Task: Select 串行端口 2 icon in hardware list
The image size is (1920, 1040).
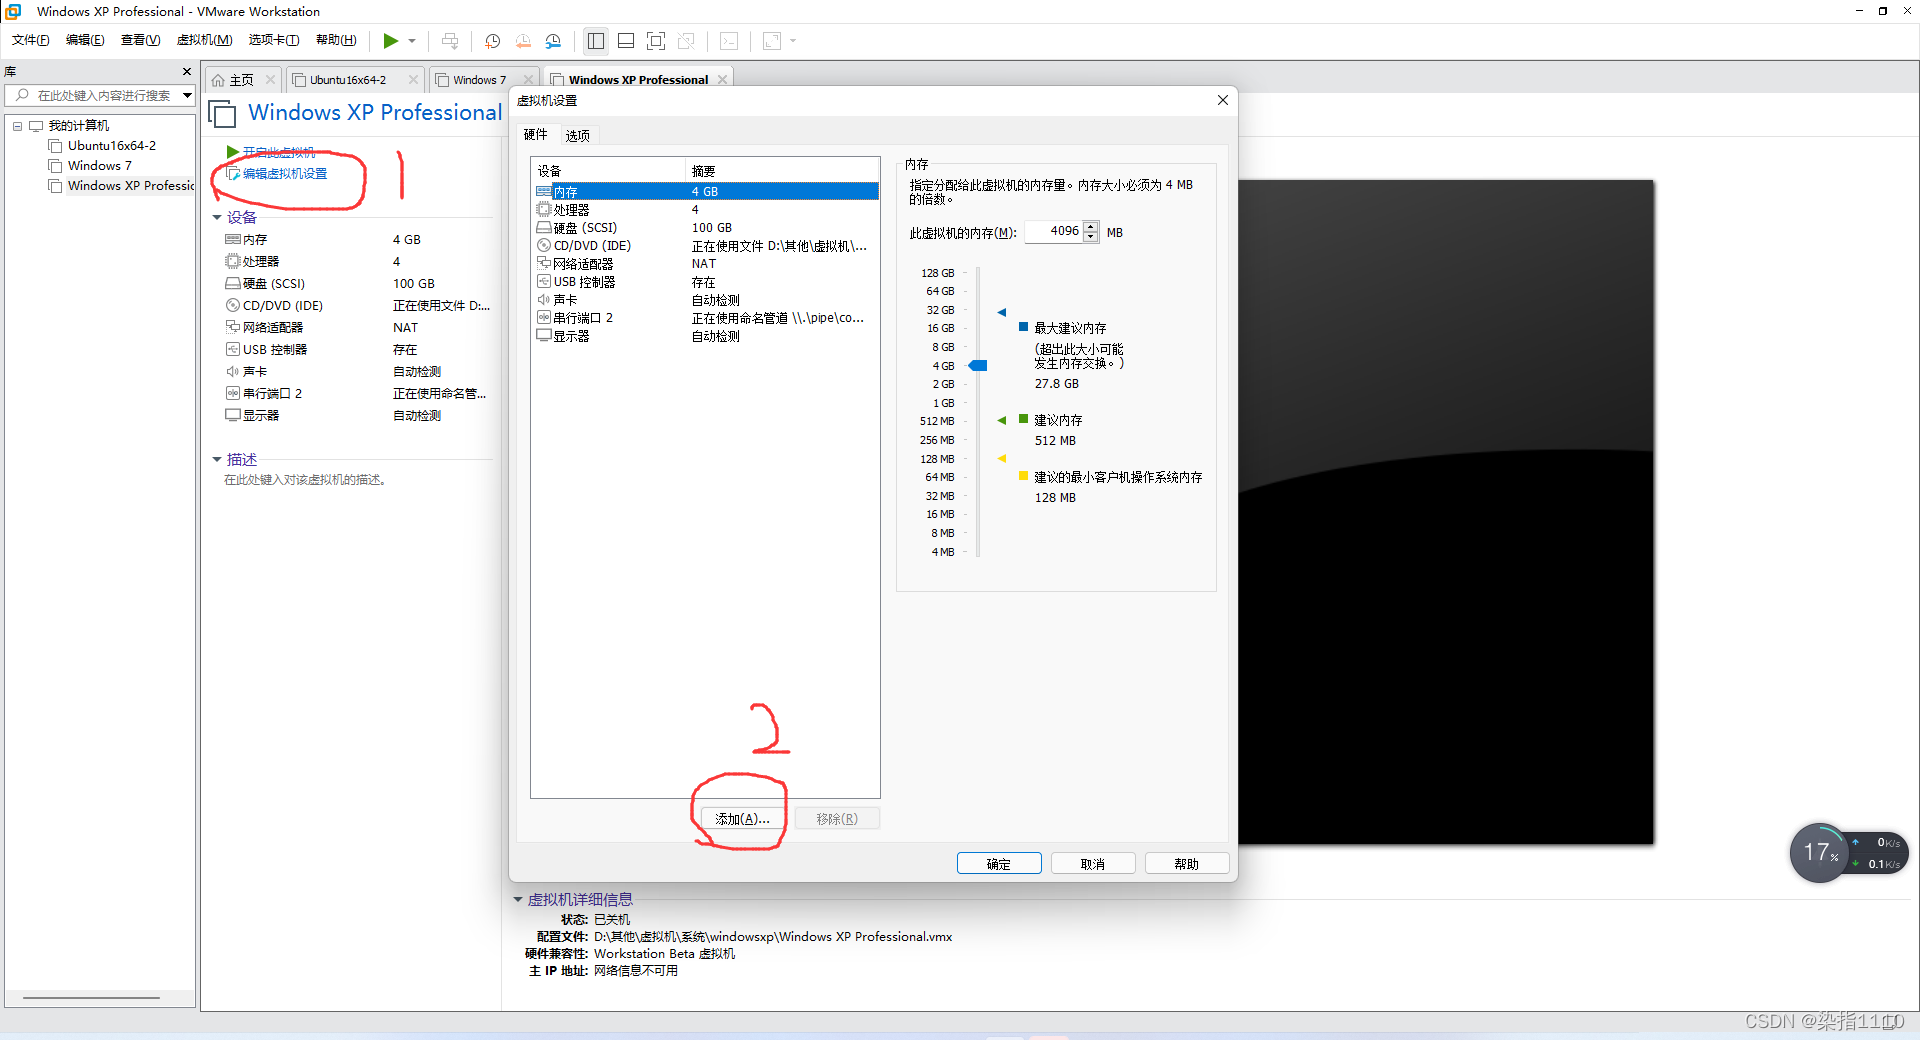Action: [544, 318]
